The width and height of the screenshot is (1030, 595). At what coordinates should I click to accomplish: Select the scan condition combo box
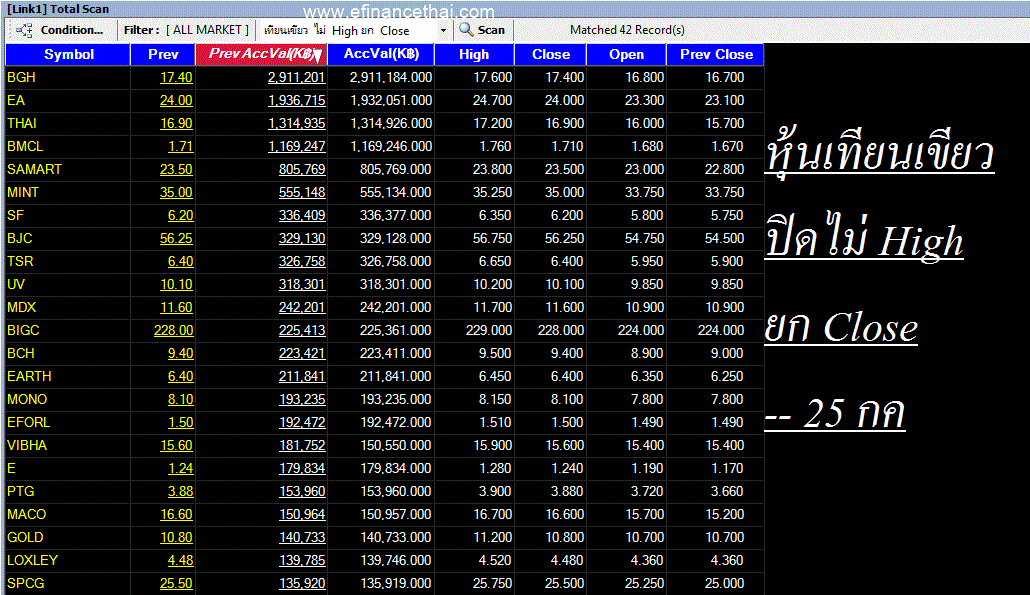coord(355,30)
